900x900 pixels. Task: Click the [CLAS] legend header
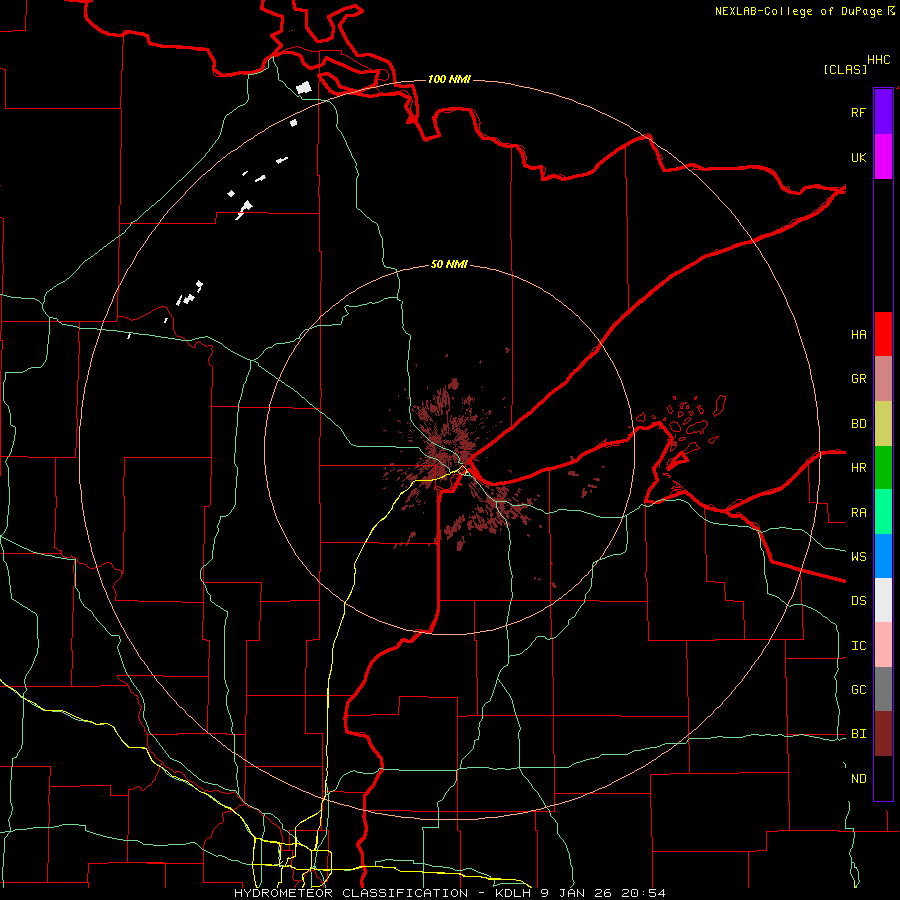click(x=845, y=69)
